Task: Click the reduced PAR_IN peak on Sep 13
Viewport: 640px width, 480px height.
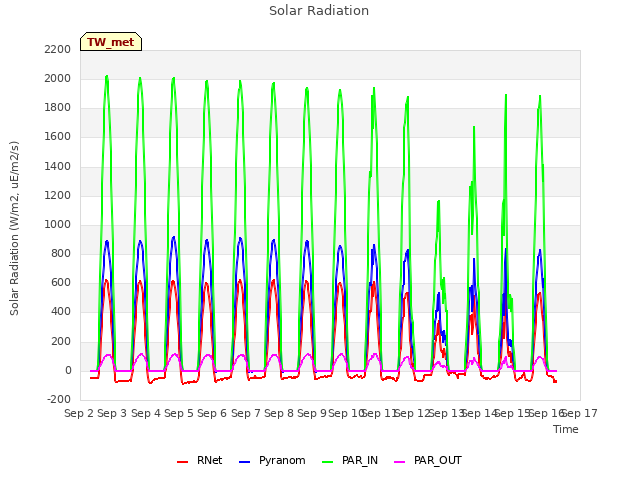Action: click(x=439, y=201)
